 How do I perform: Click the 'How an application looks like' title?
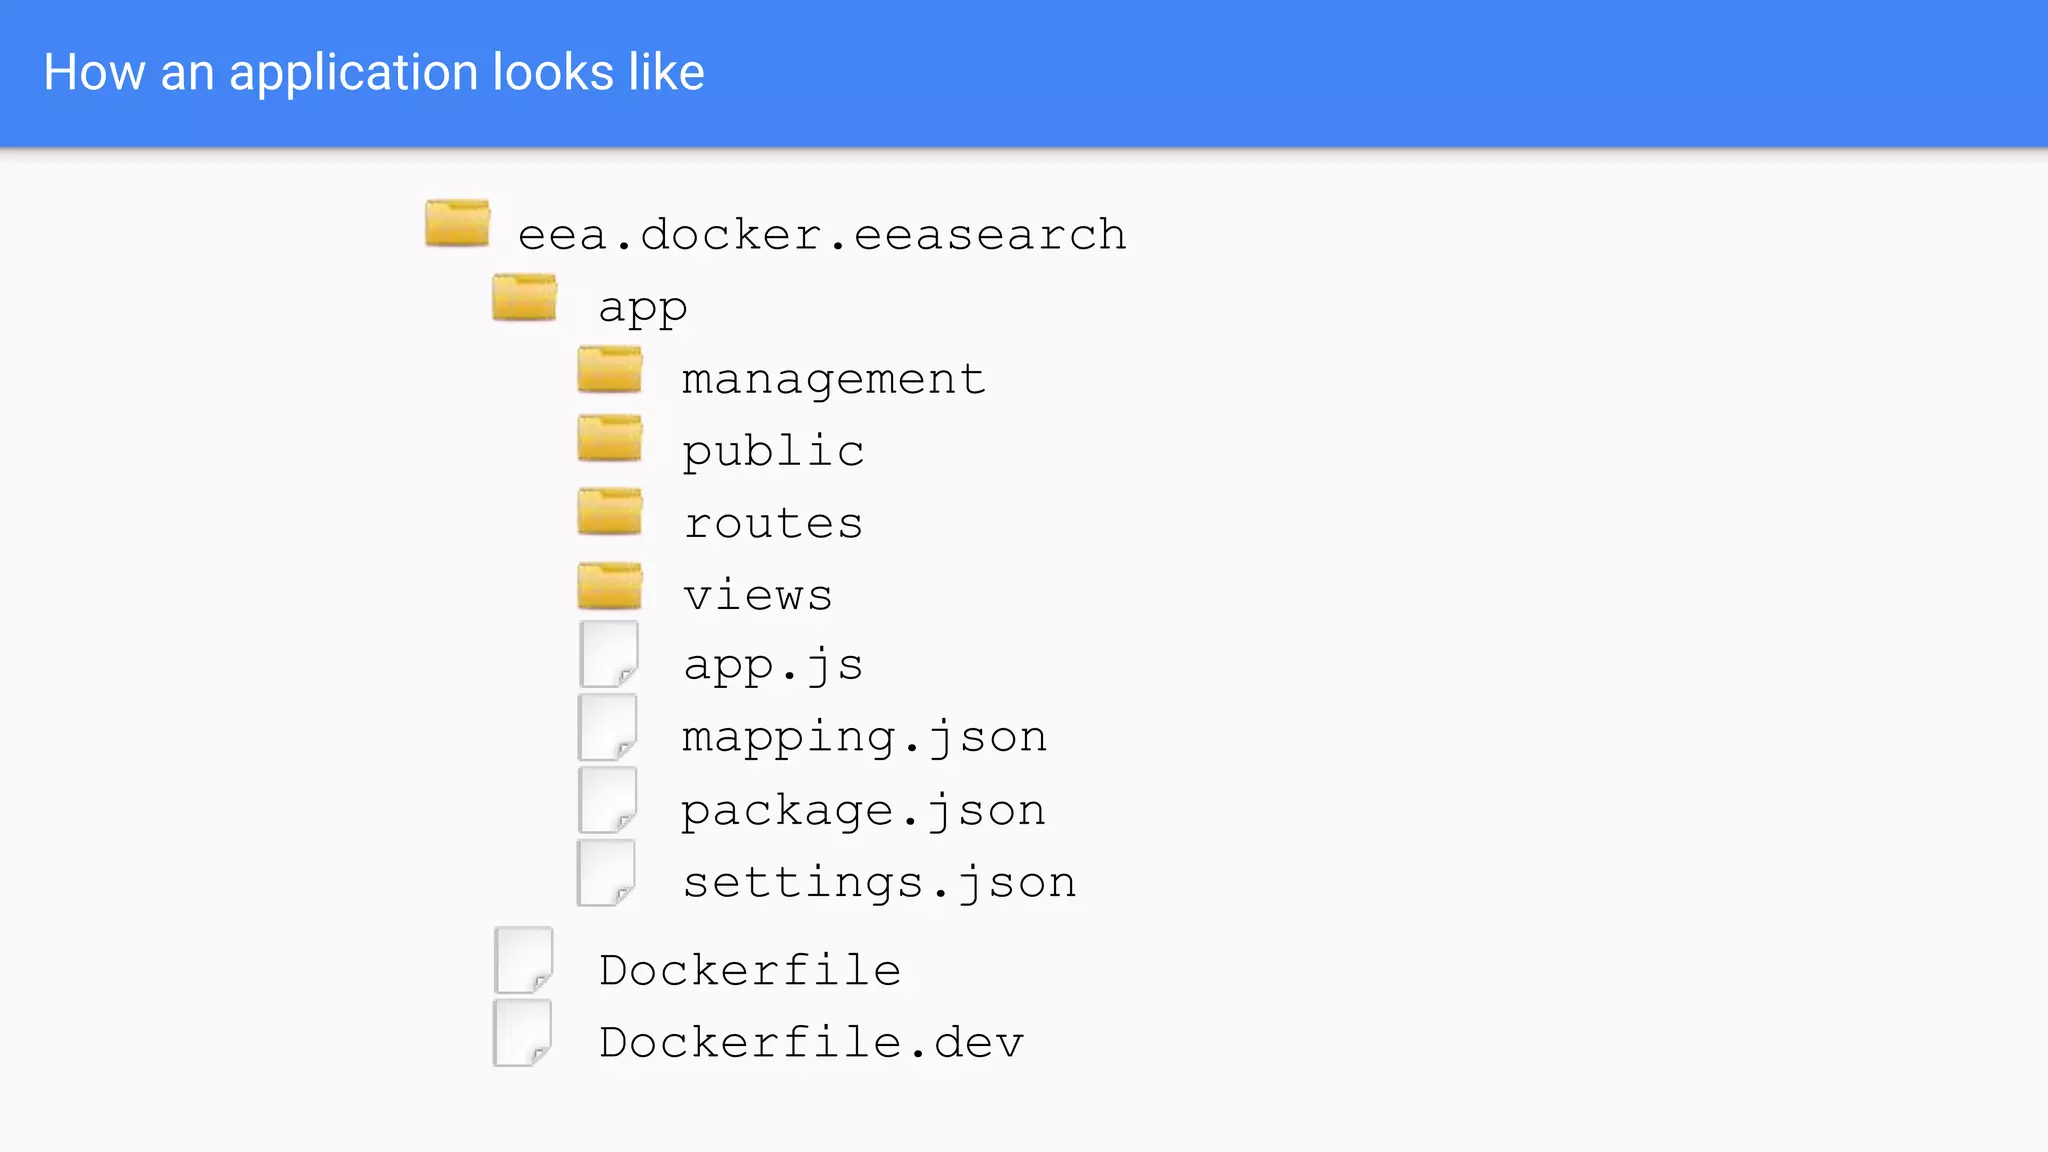pyautogui.click(x=374, y=73)
